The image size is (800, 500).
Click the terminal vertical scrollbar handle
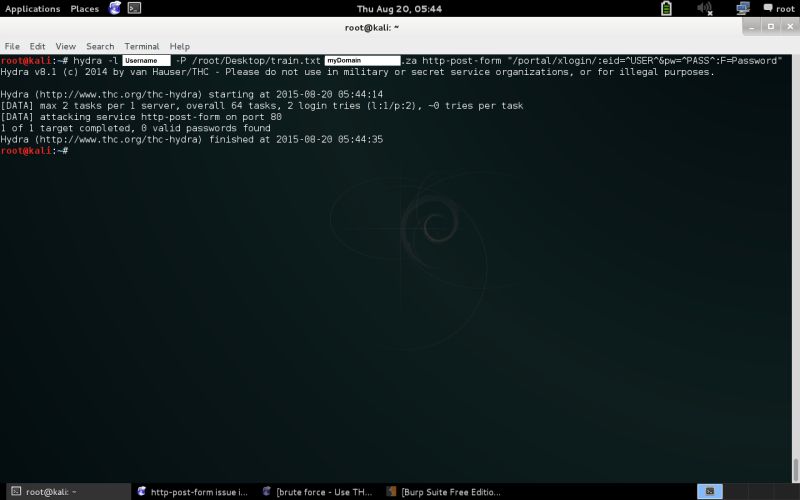point(795,470)
